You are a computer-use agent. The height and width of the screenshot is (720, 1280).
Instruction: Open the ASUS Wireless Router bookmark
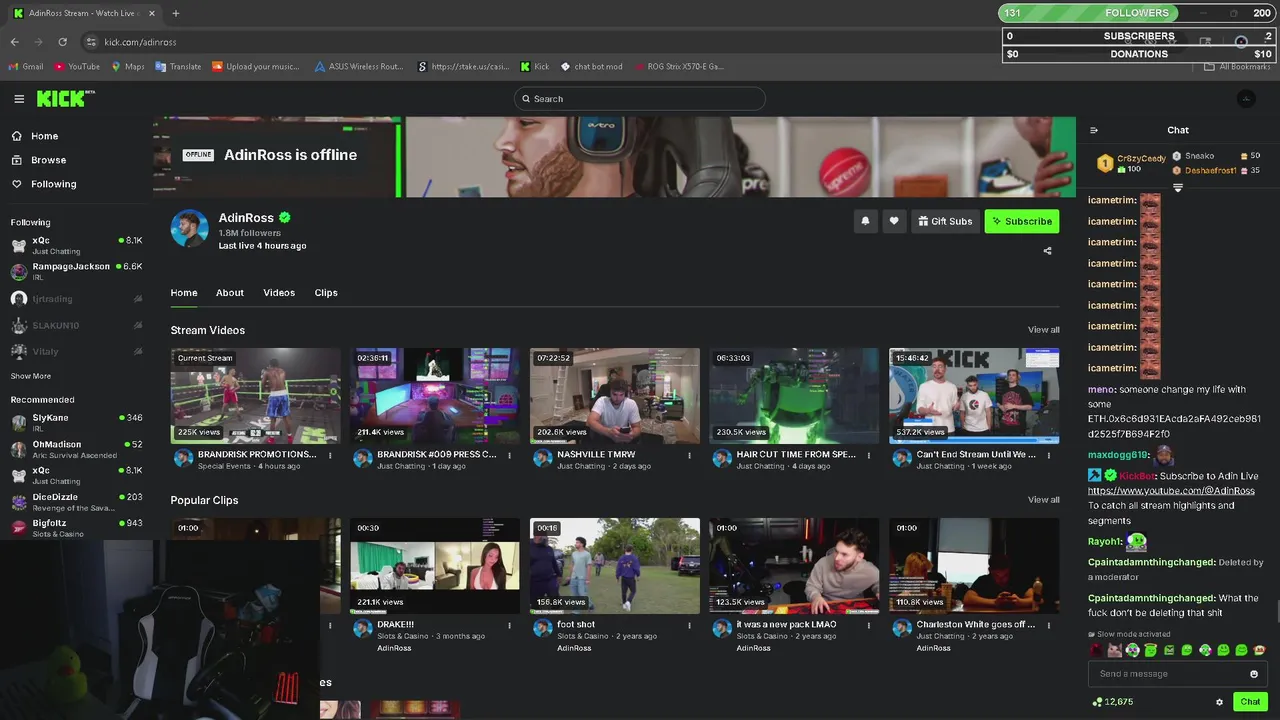(x=358, y=67)
